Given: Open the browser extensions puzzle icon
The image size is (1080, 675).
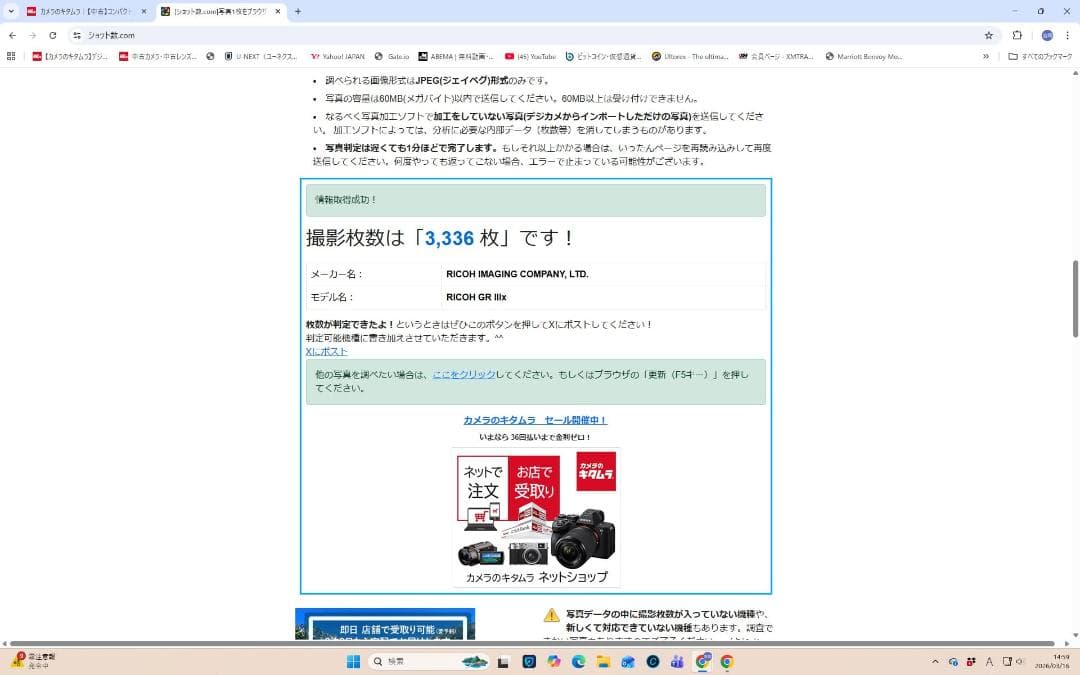Looking at the screenshot, I should 1017,35.
